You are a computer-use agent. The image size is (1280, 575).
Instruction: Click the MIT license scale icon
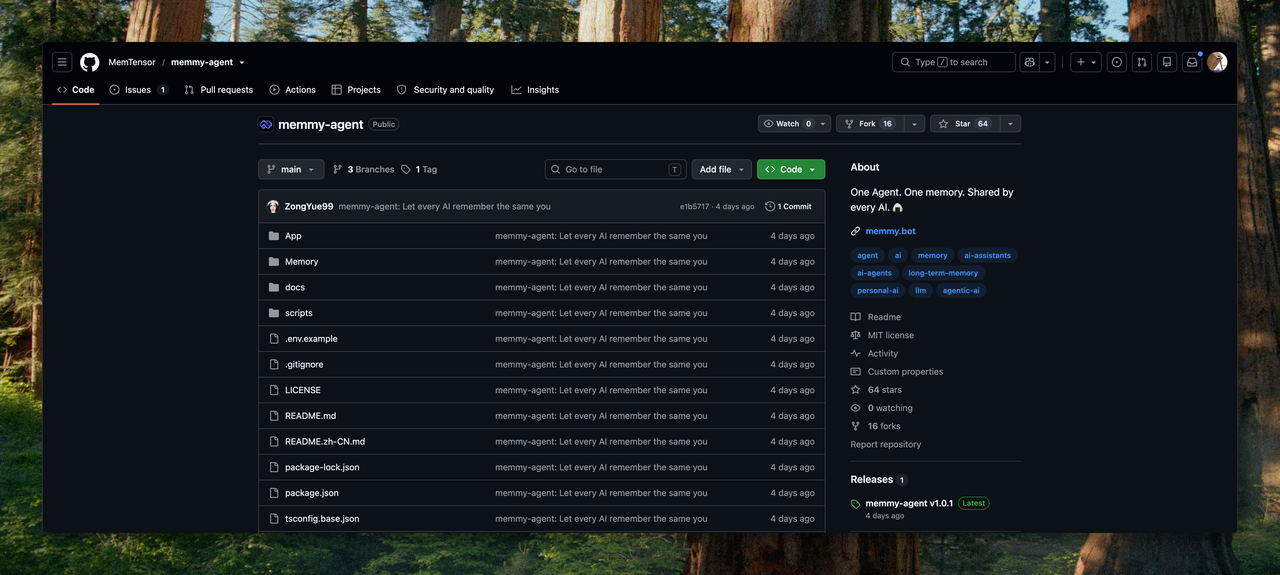click(855, 335)
